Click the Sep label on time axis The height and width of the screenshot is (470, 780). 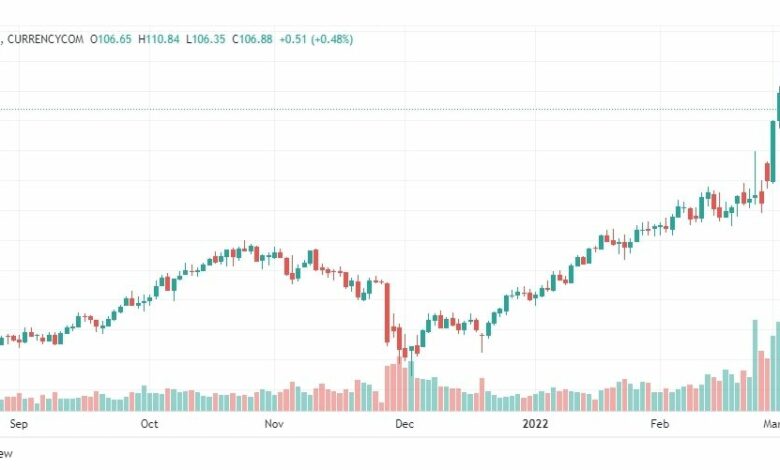[x=18, y=424]
